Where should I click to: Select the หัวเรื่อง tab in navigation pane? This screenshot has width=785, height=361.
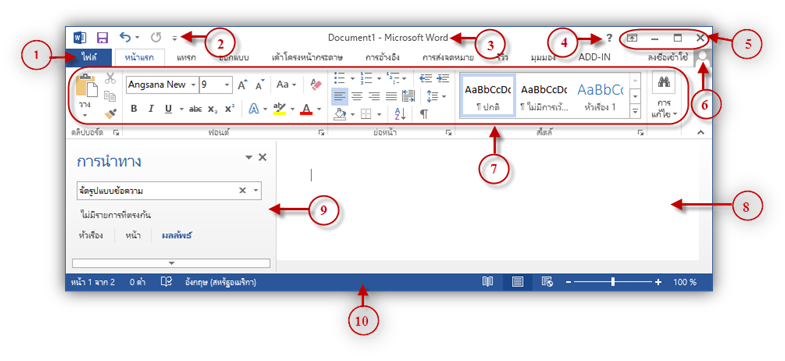[x=91, y=235]
